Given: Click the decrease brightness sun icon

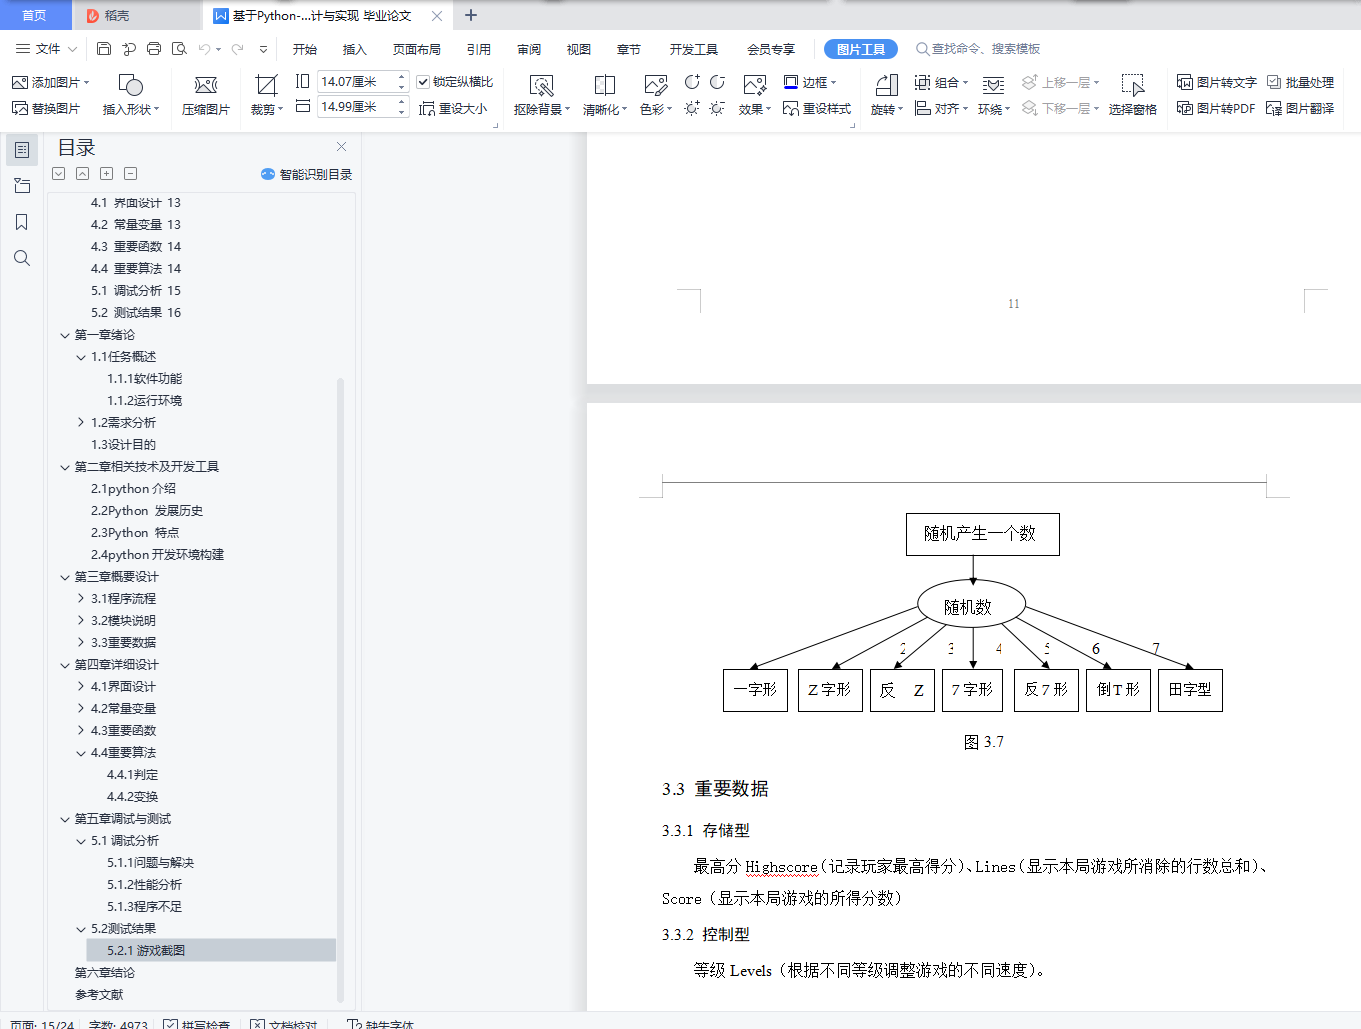Looking at the screenshot, I should point(717,108).
